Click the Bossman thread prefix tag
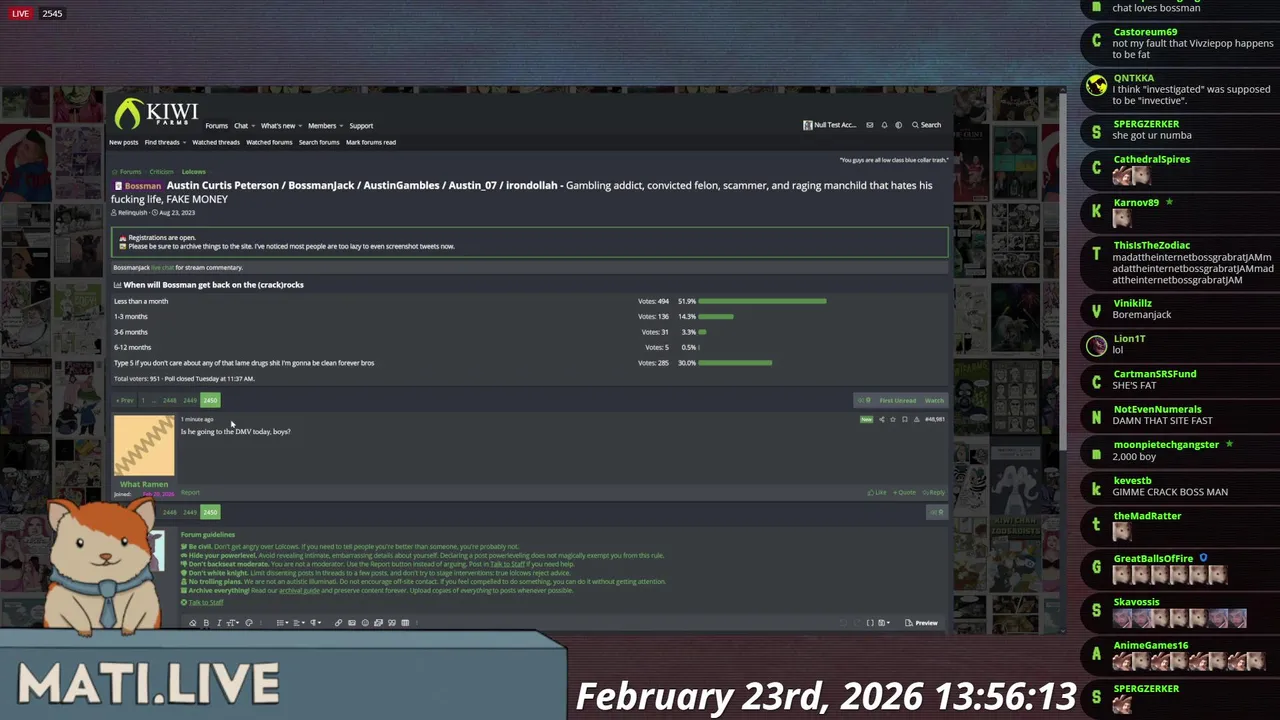This screenshot has width=1280, height=720. point(138,186)
